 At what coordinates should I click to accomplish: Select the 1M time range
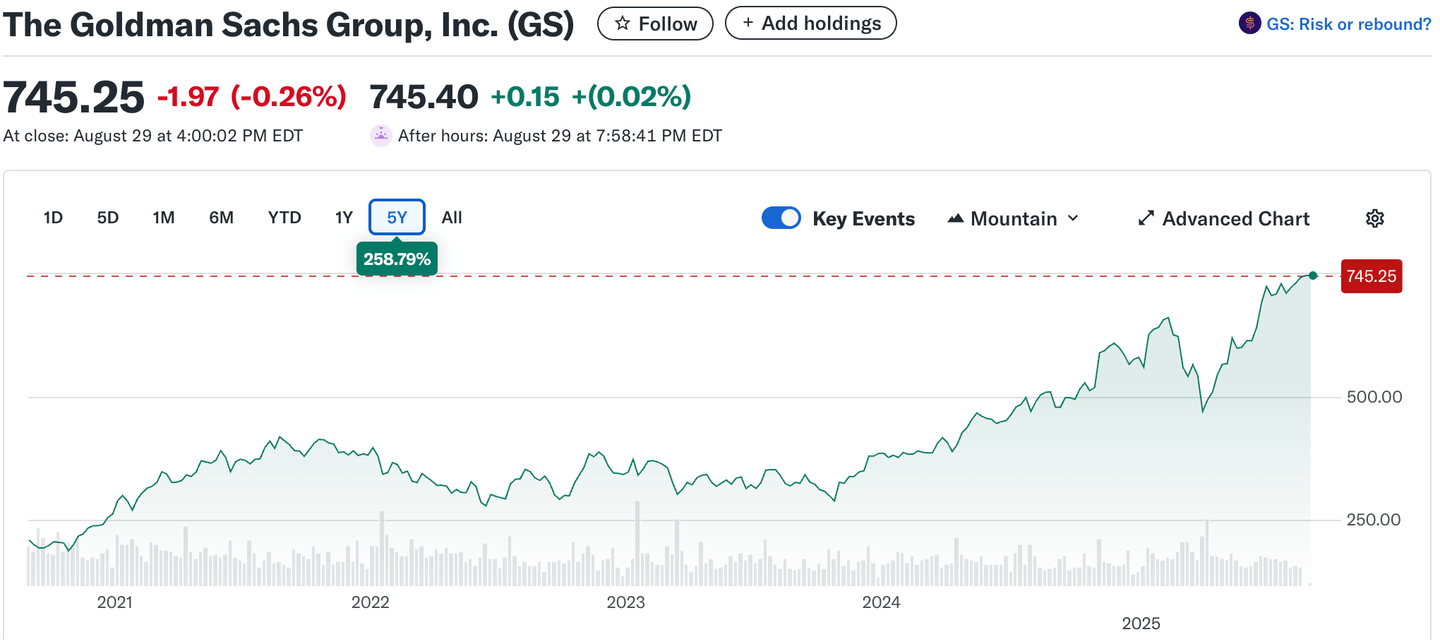pos(164,218)
